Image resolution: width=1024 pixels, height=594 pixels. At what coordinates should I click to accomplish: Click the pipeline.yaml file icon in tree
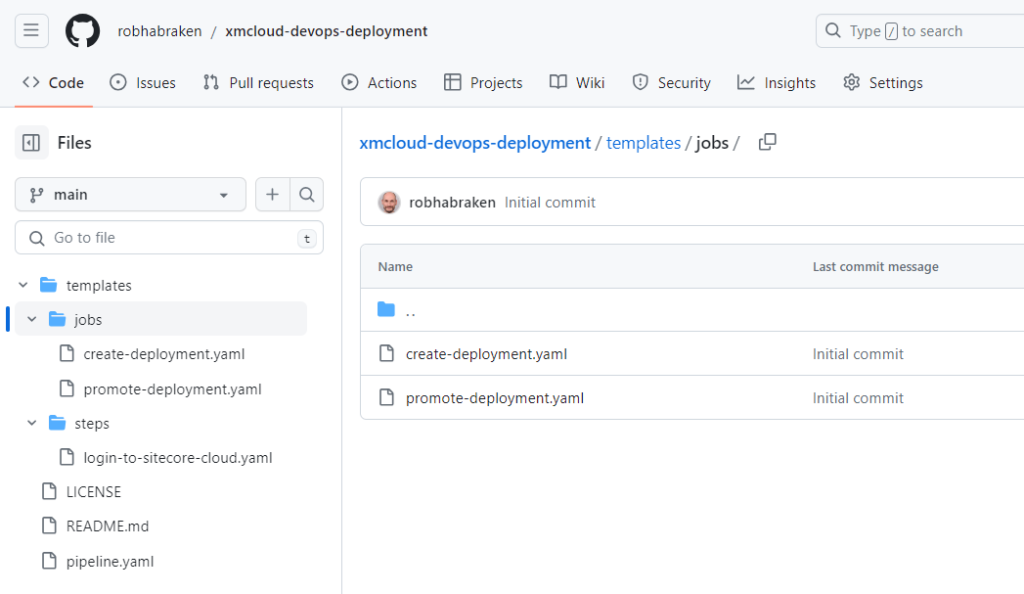[x=49, y=561]
